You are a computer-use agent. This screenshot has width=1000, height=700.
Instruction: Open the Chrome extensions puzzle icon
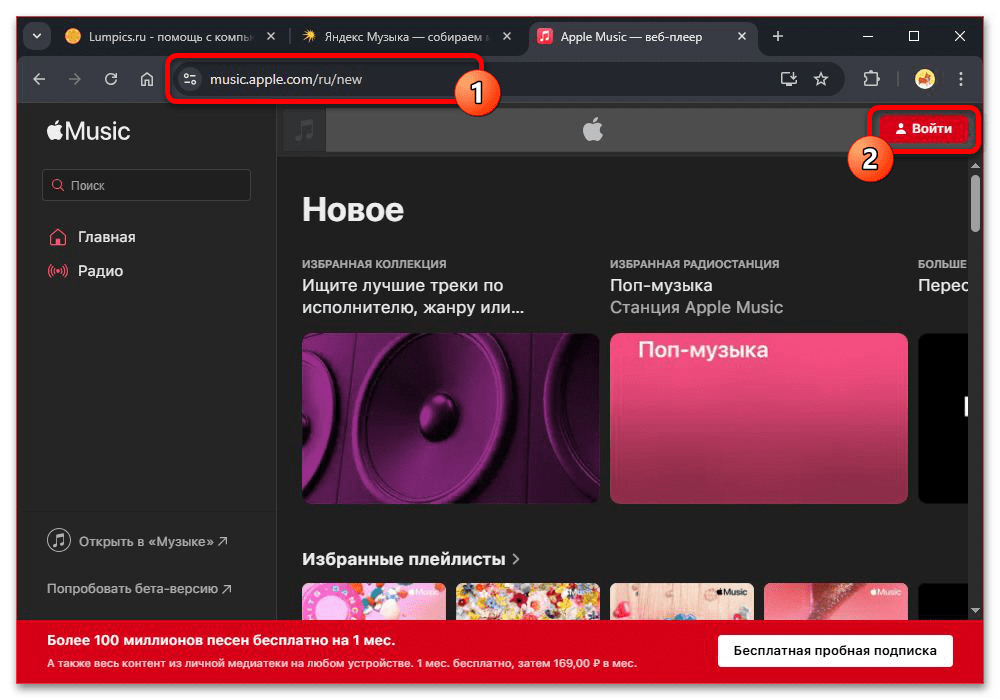pyautogui.click(x=872, y=79)
